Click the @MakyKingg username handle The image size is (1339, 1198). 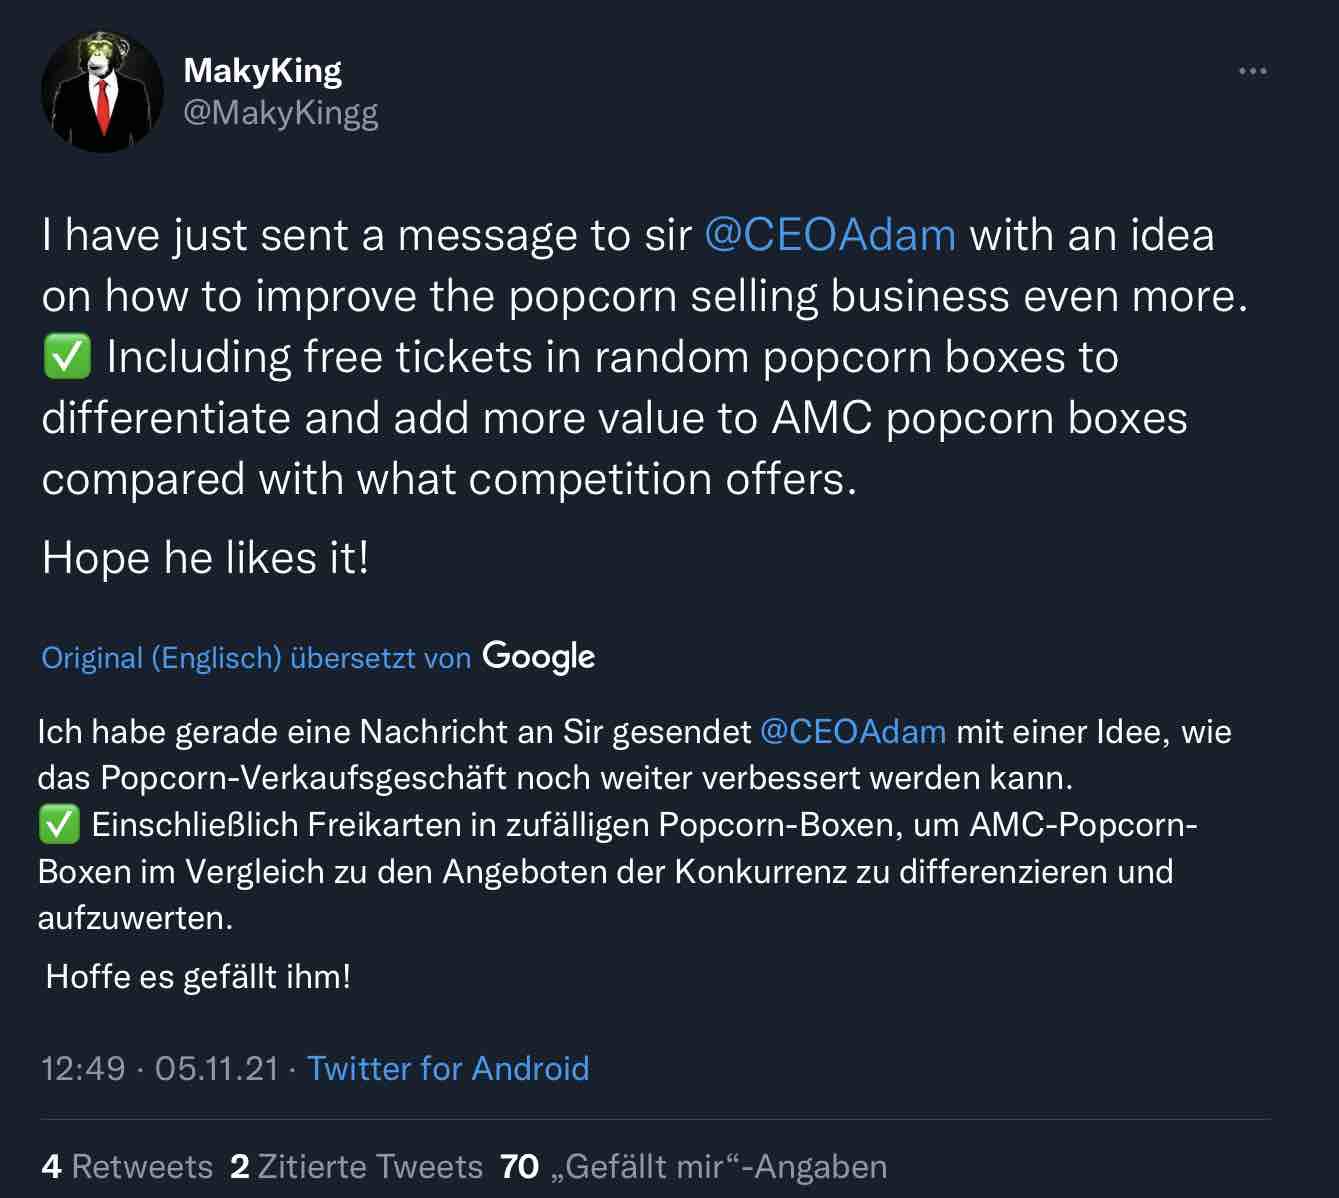coord(281,113)
